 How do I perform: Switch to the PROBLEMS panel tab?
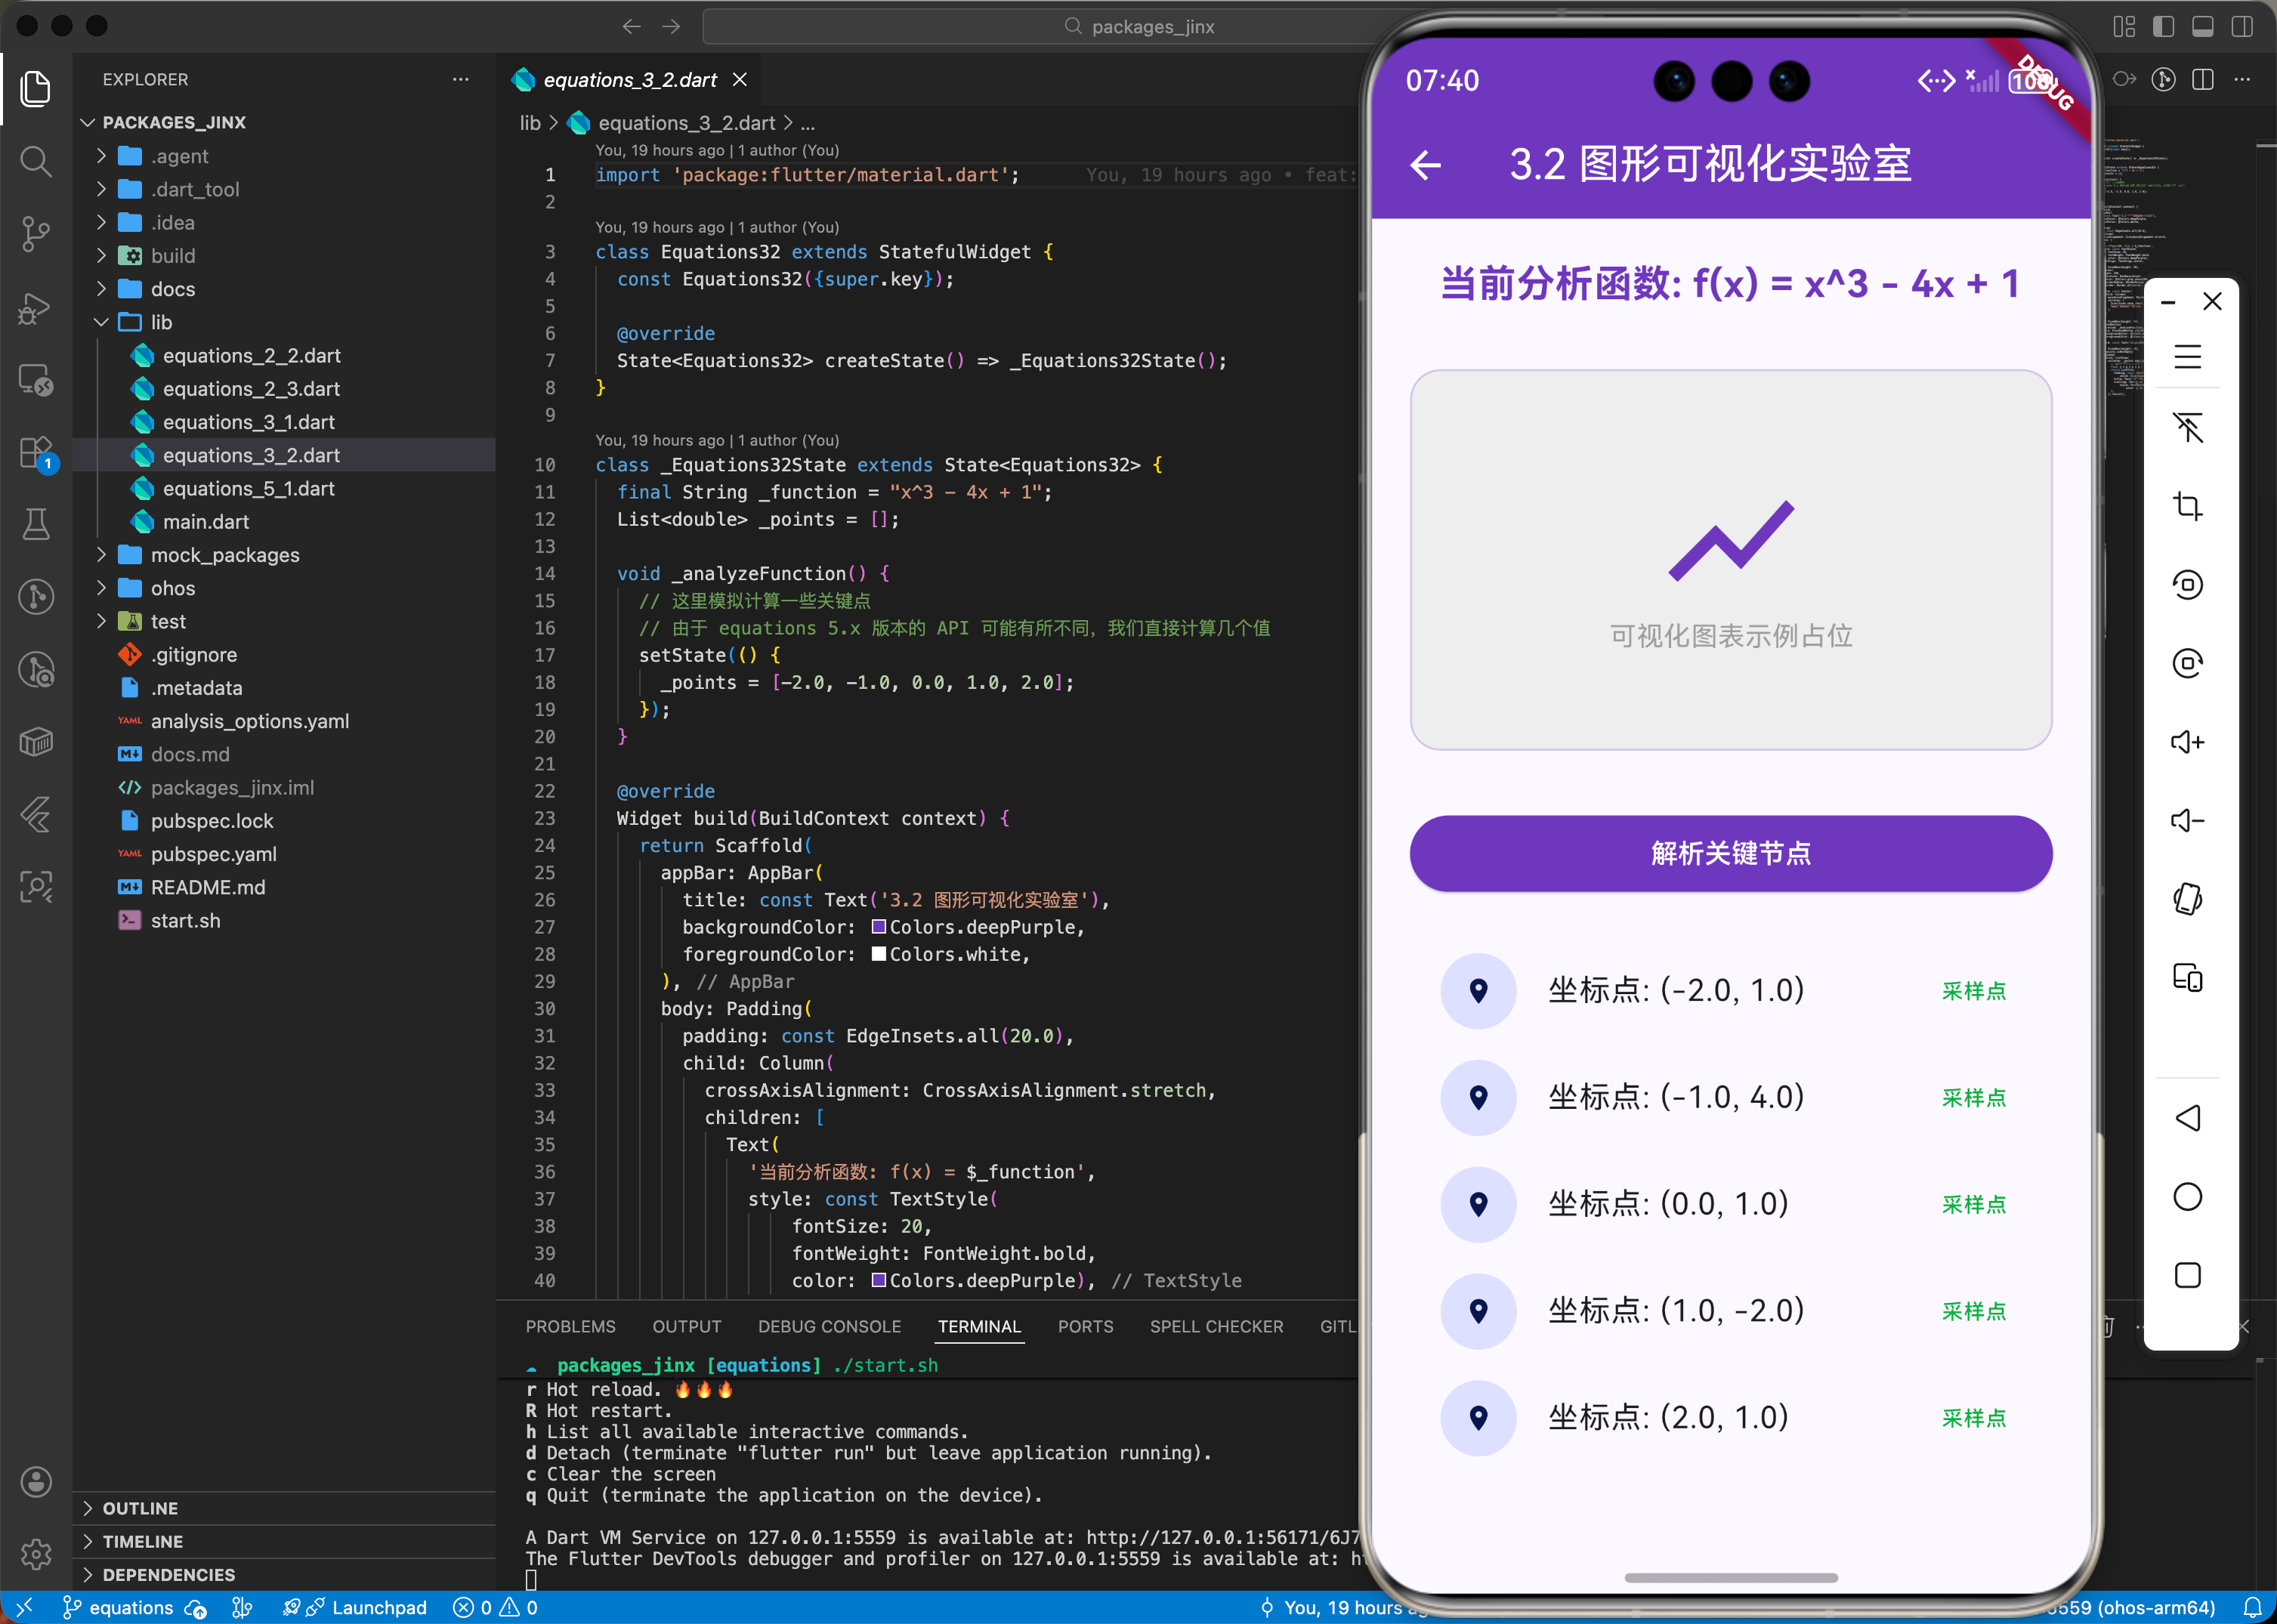tap(570, 1326)
